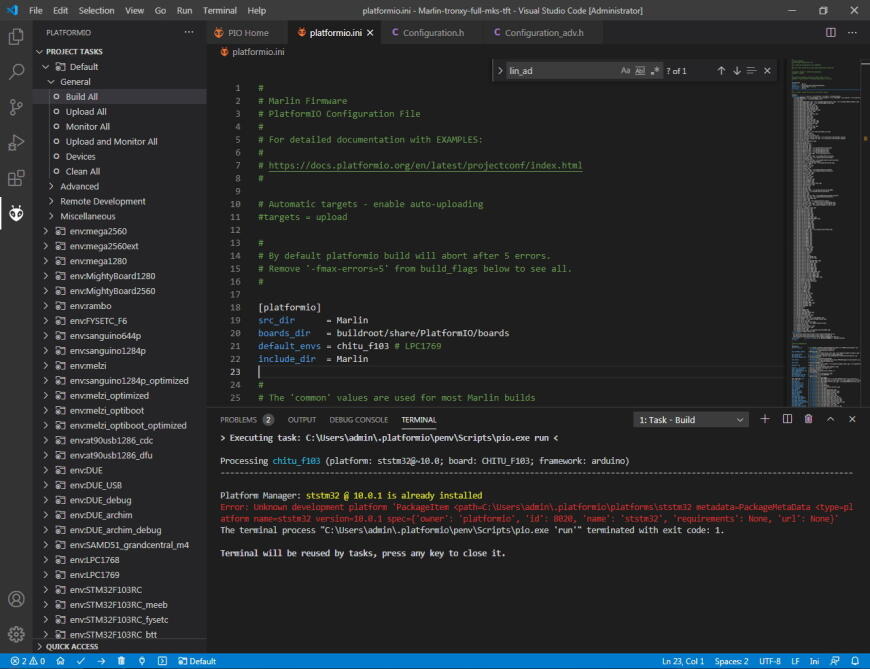Run the Upload All task
The width and height of the screenshot is (870, 669).
click(86, 112)
